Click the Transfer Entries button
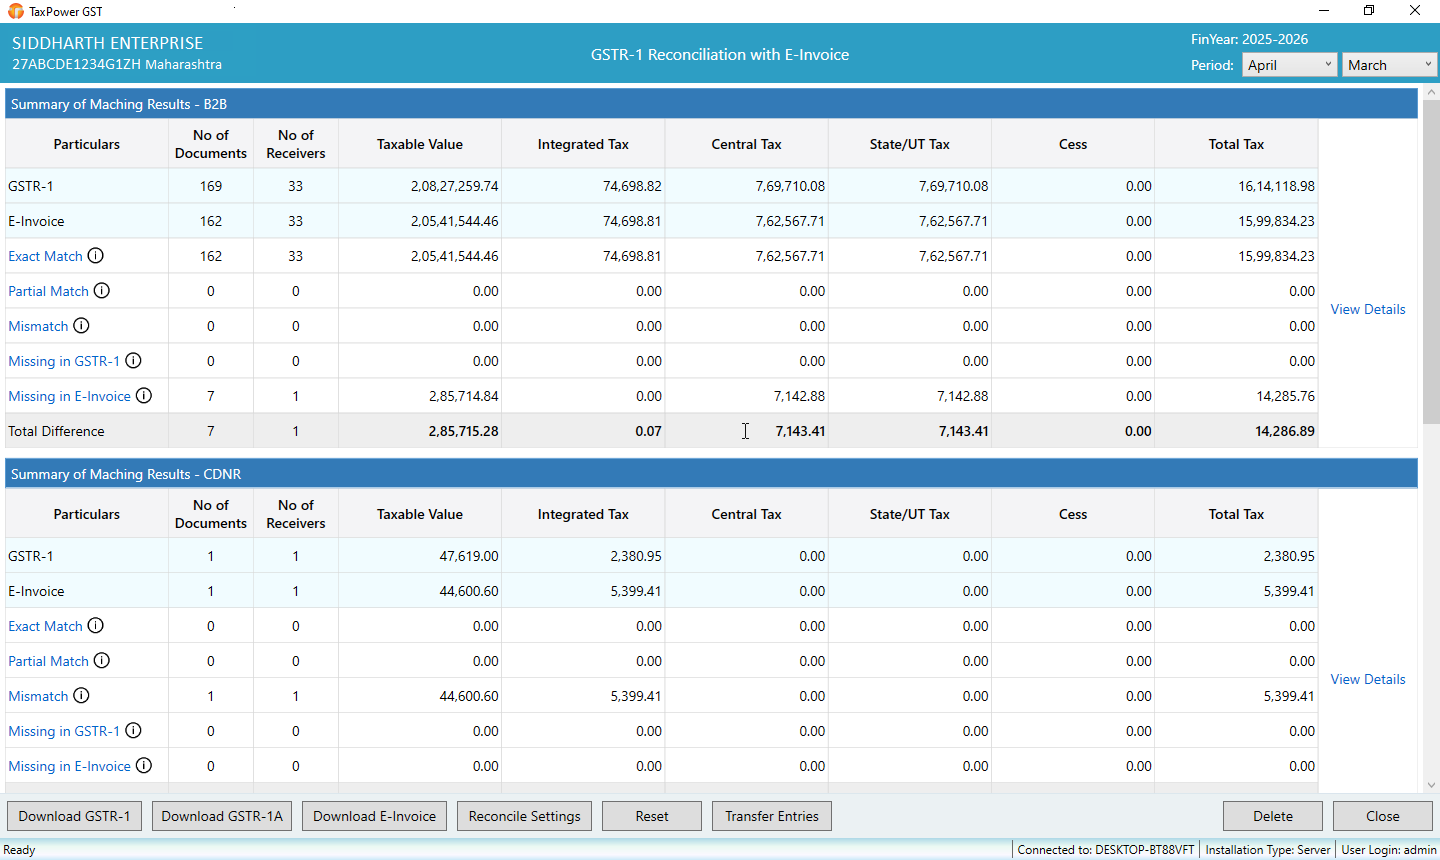1440x860 pixels. coord(772,816)
